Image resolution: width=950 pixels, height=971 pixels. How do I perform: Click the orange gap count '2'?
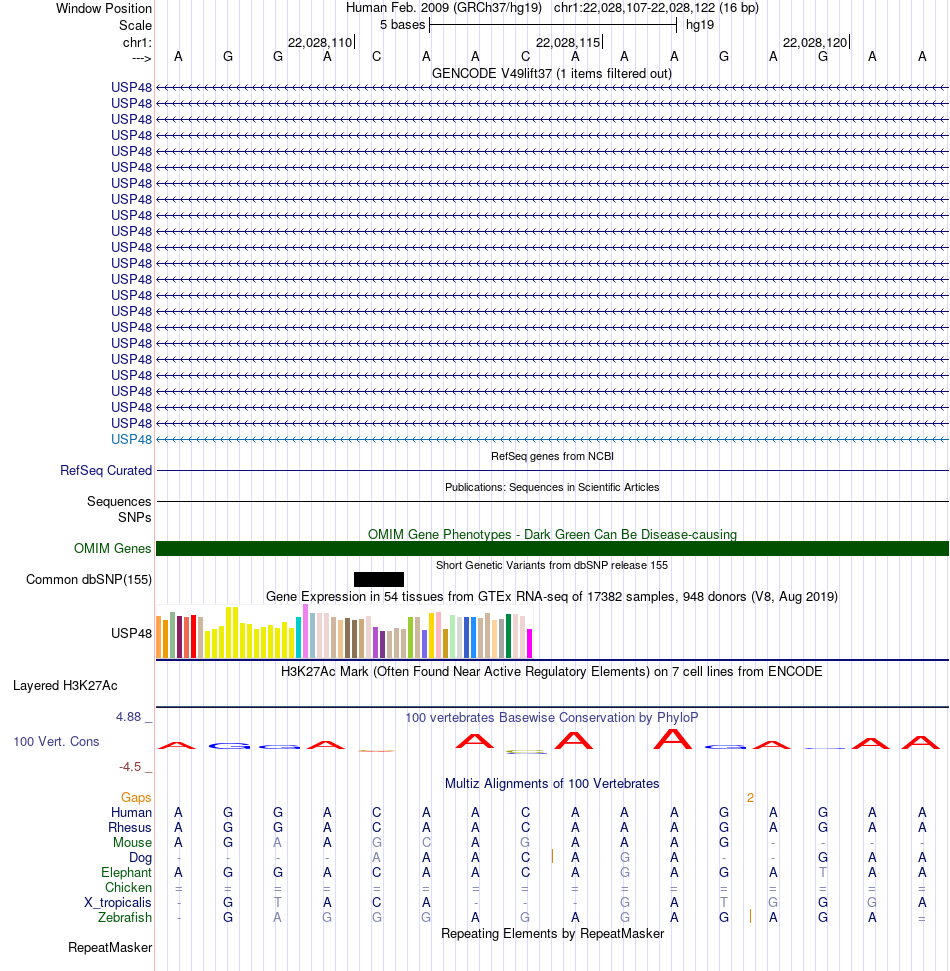click(751, 798)
